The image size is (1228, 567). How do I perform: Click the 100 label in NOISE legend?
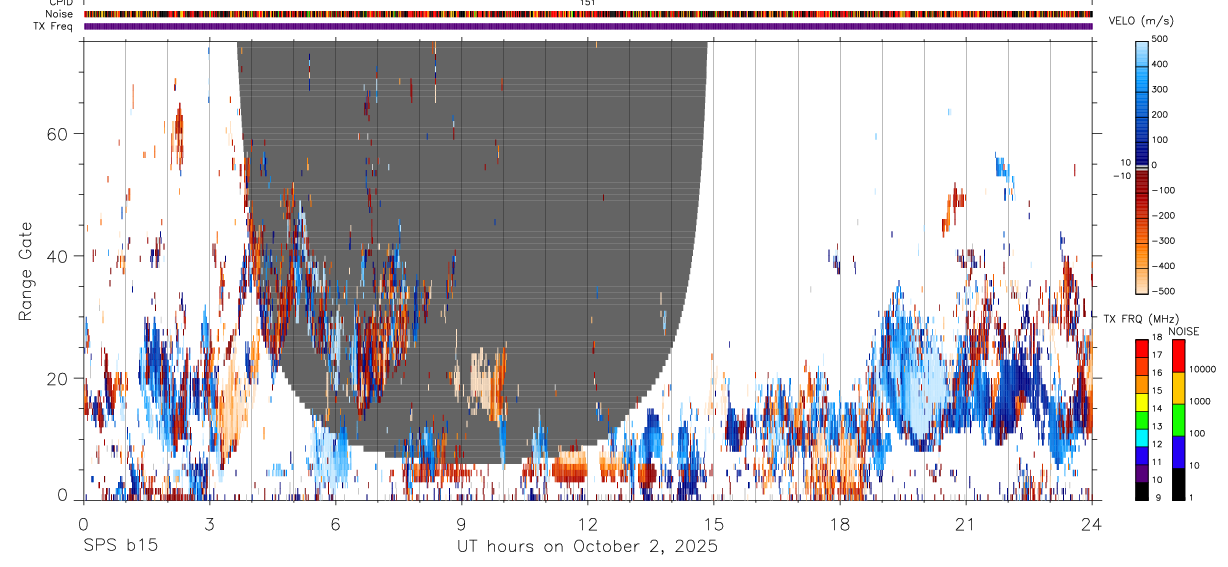click(x=1198, y=434)
